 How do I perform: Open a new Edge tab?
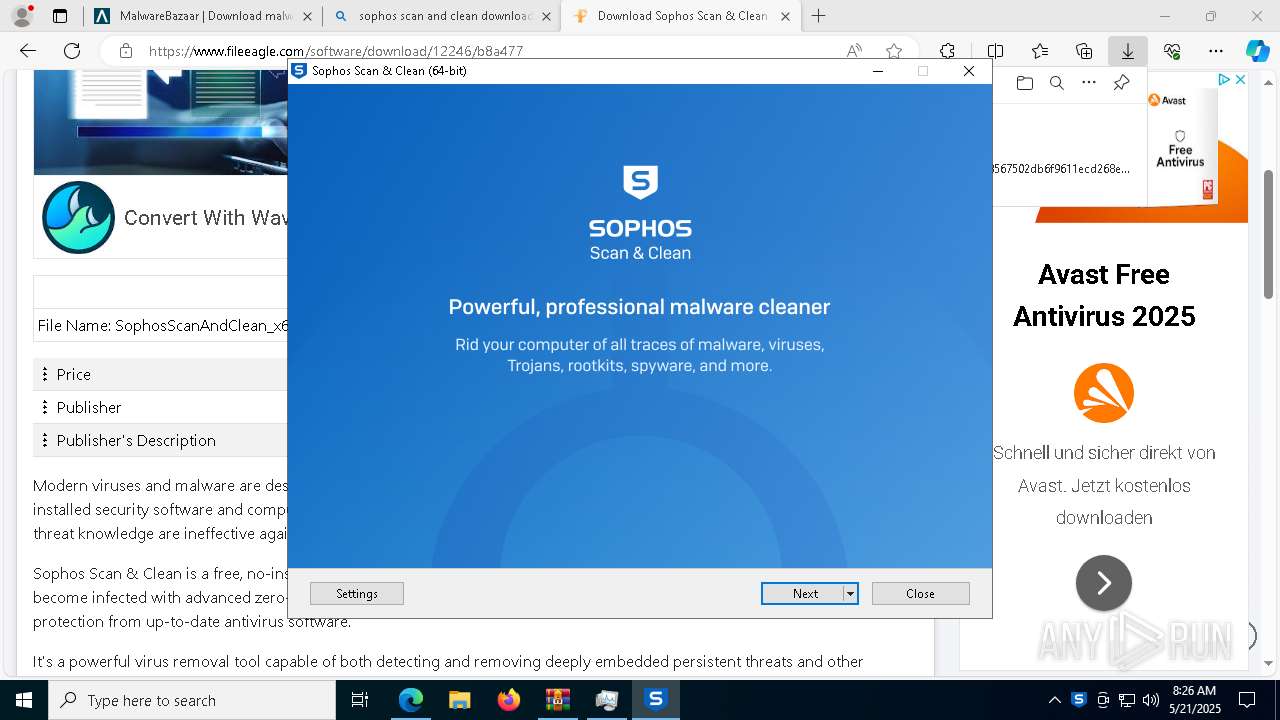[x=818, y=16]
